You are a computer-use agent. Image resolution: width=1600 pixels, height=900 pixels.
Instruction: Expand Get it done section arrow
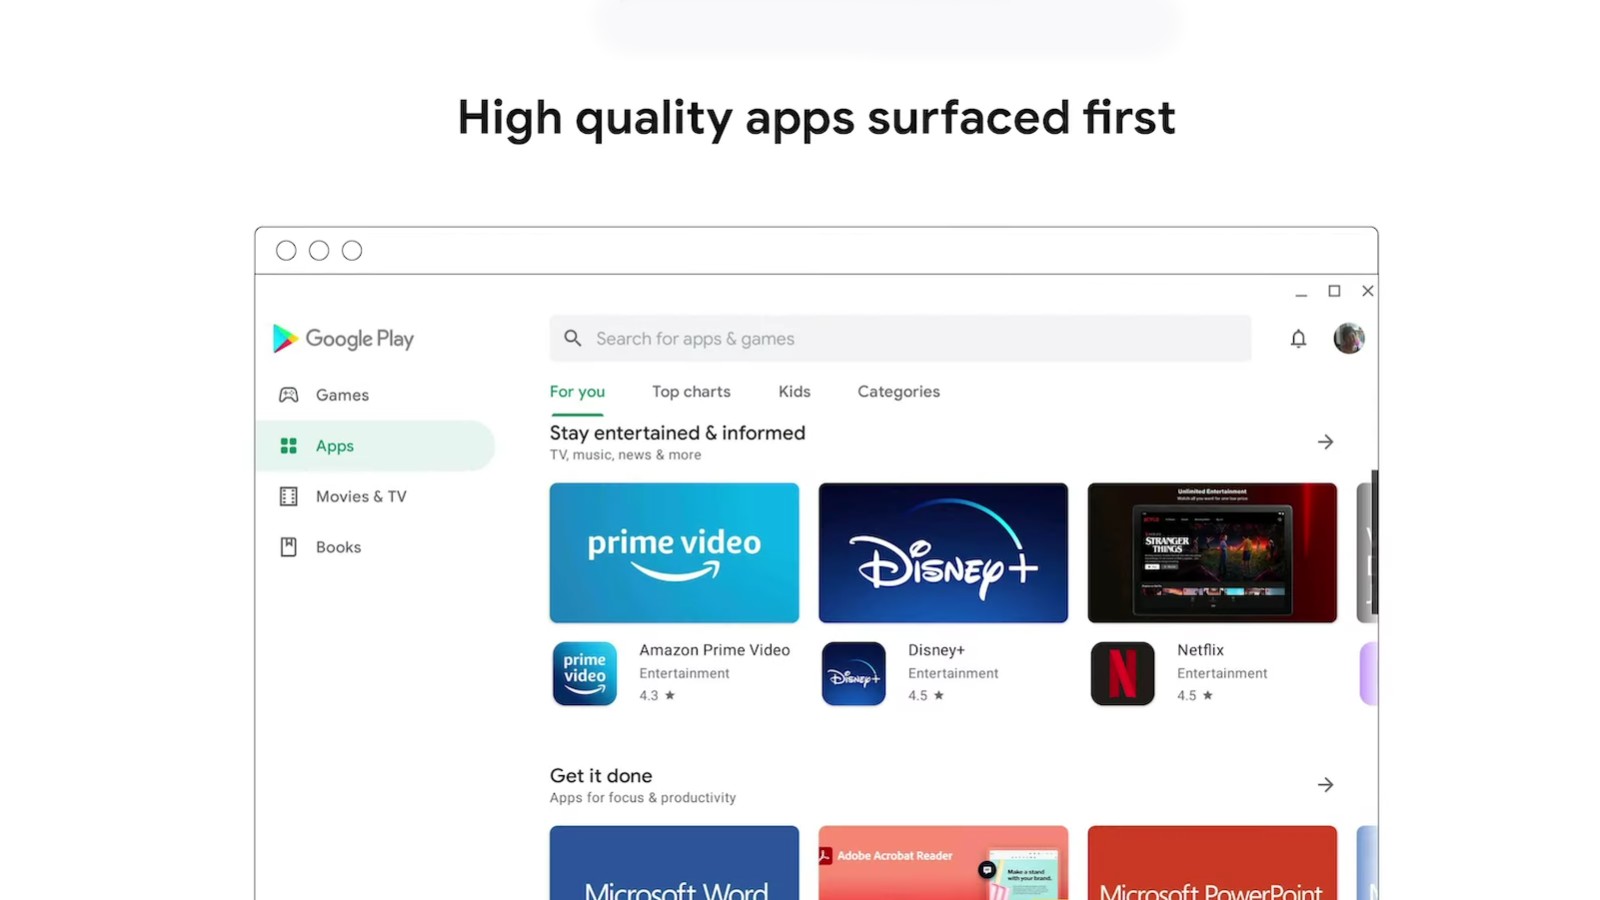(x=1325, y=785)
